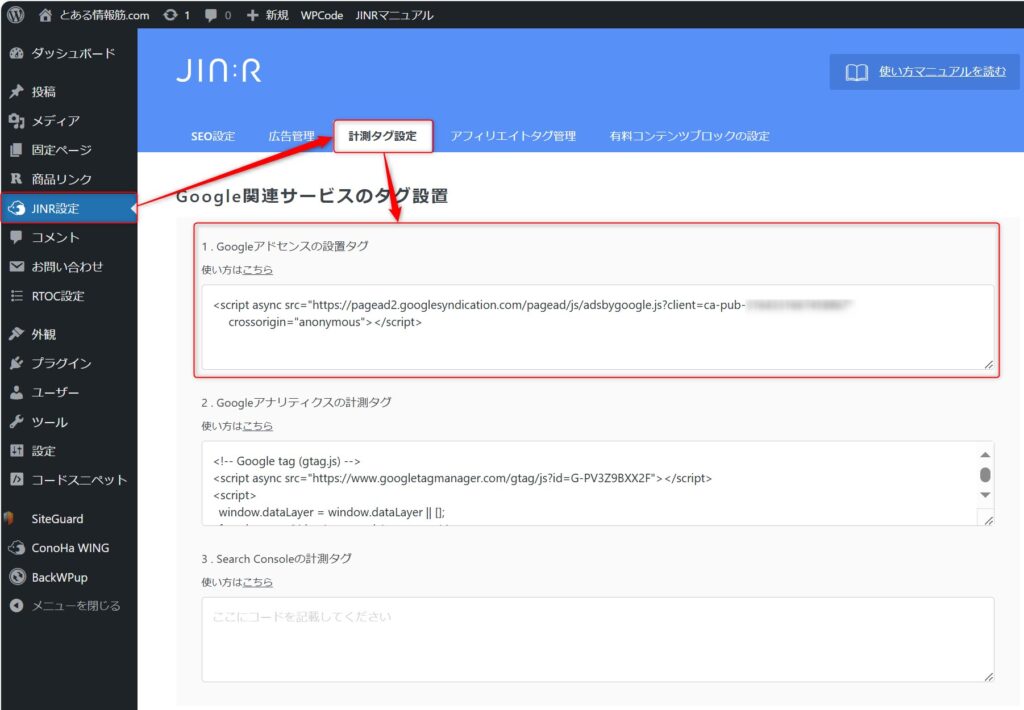Click the Media icon in sidebar

pos(17,121)
